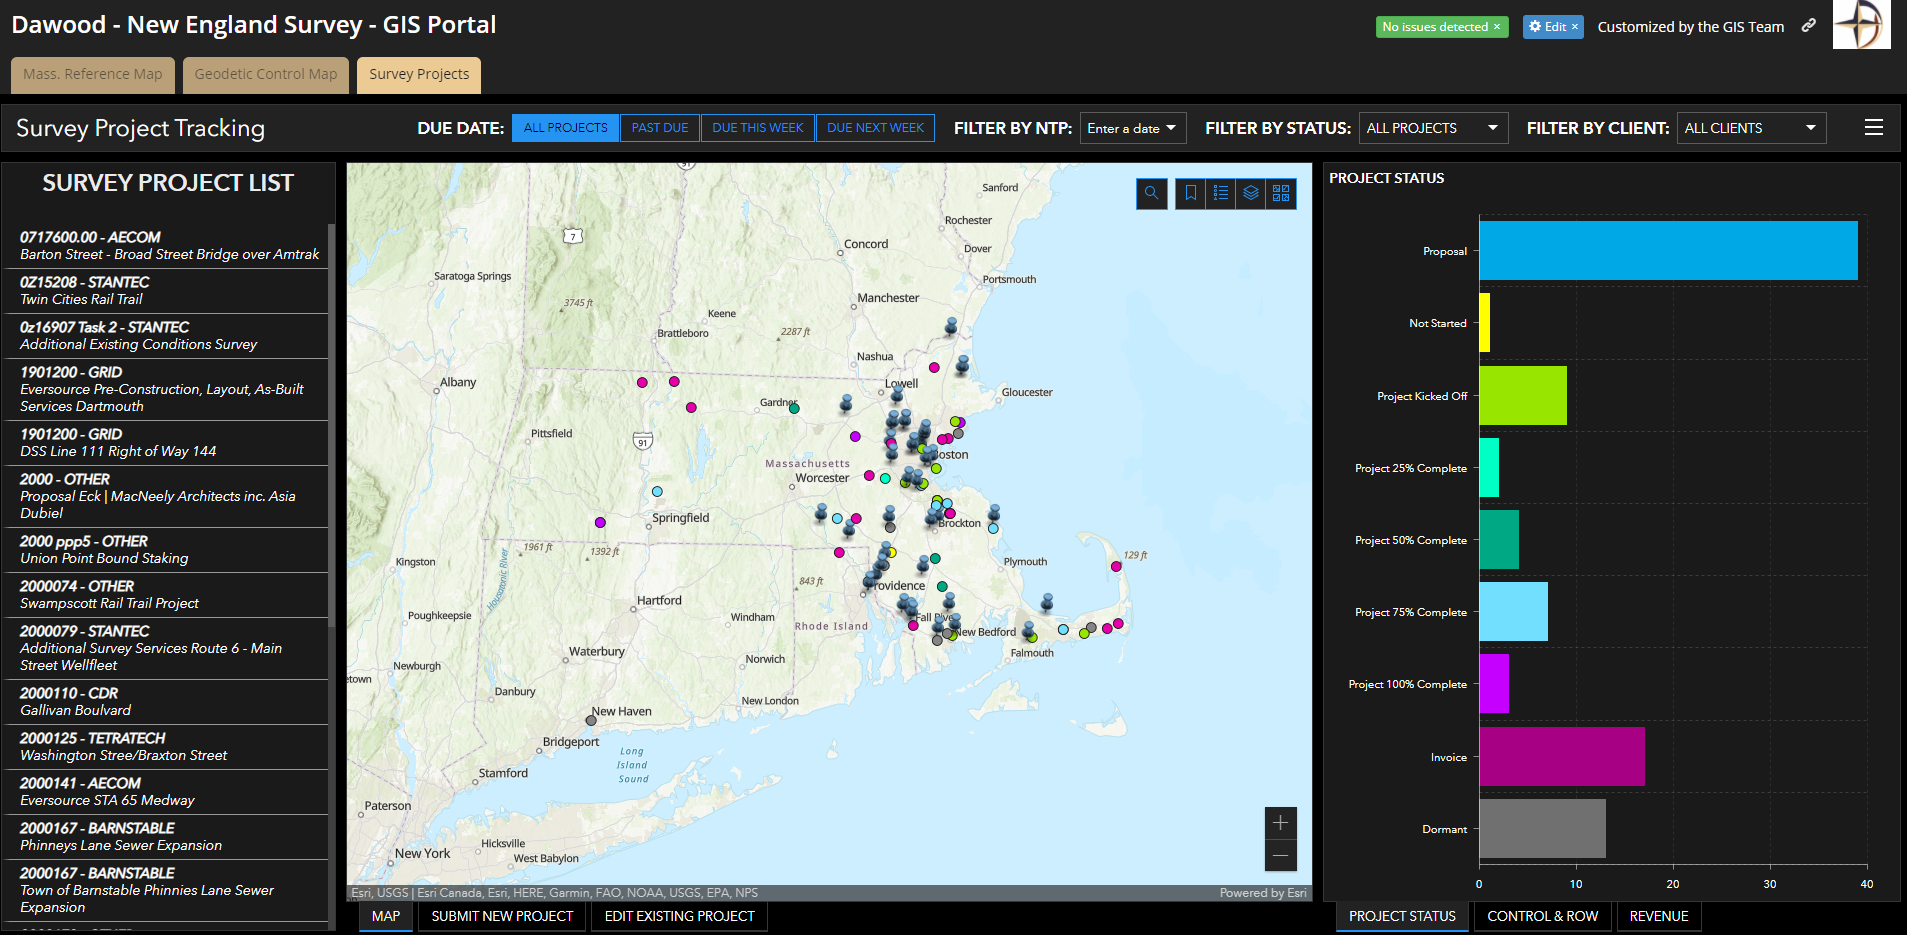Open the layers list on the map
This screenshot has height=935, width=1907.
(1250, 193)
